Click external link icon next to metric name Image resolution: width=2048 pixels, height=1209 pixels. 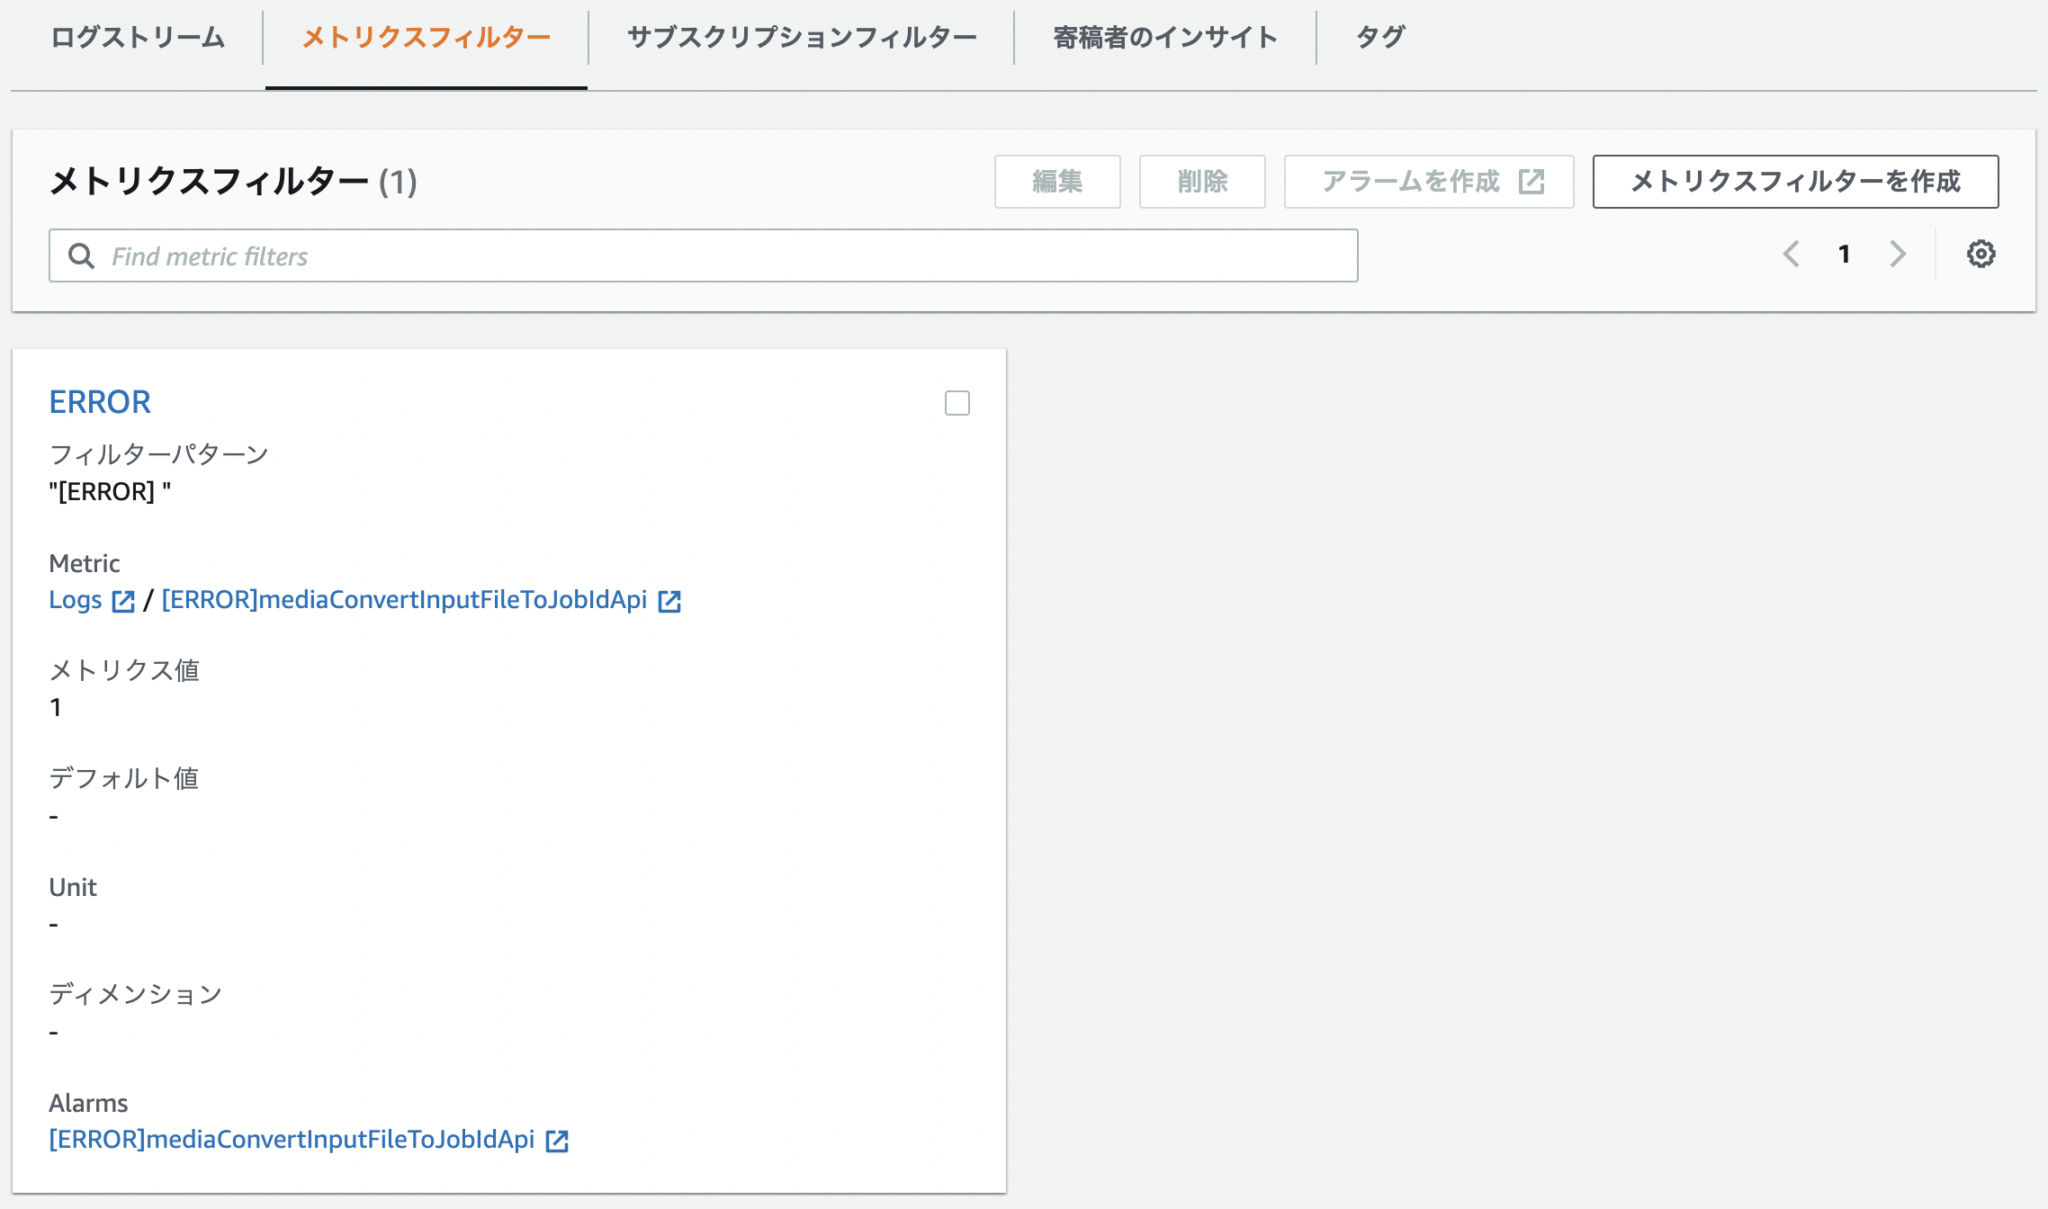pos(669,601)
